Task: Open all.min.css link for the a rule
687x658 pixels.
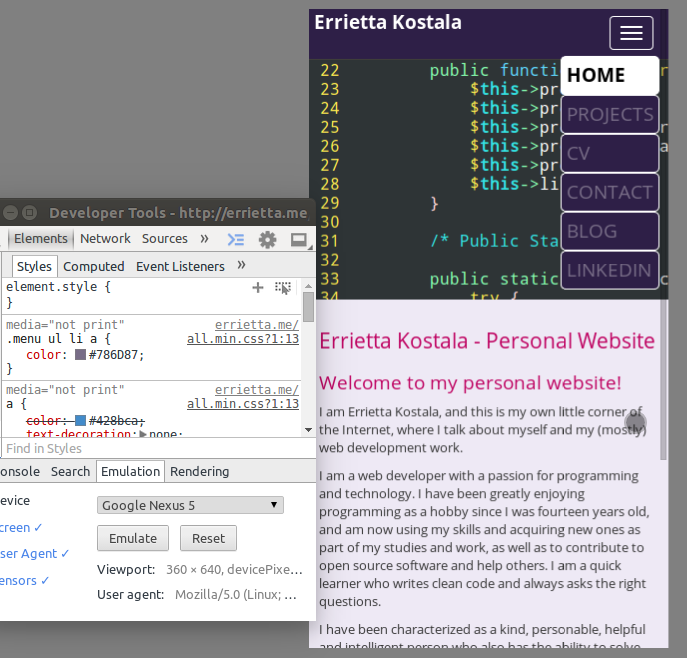Action: coord(243,403)
